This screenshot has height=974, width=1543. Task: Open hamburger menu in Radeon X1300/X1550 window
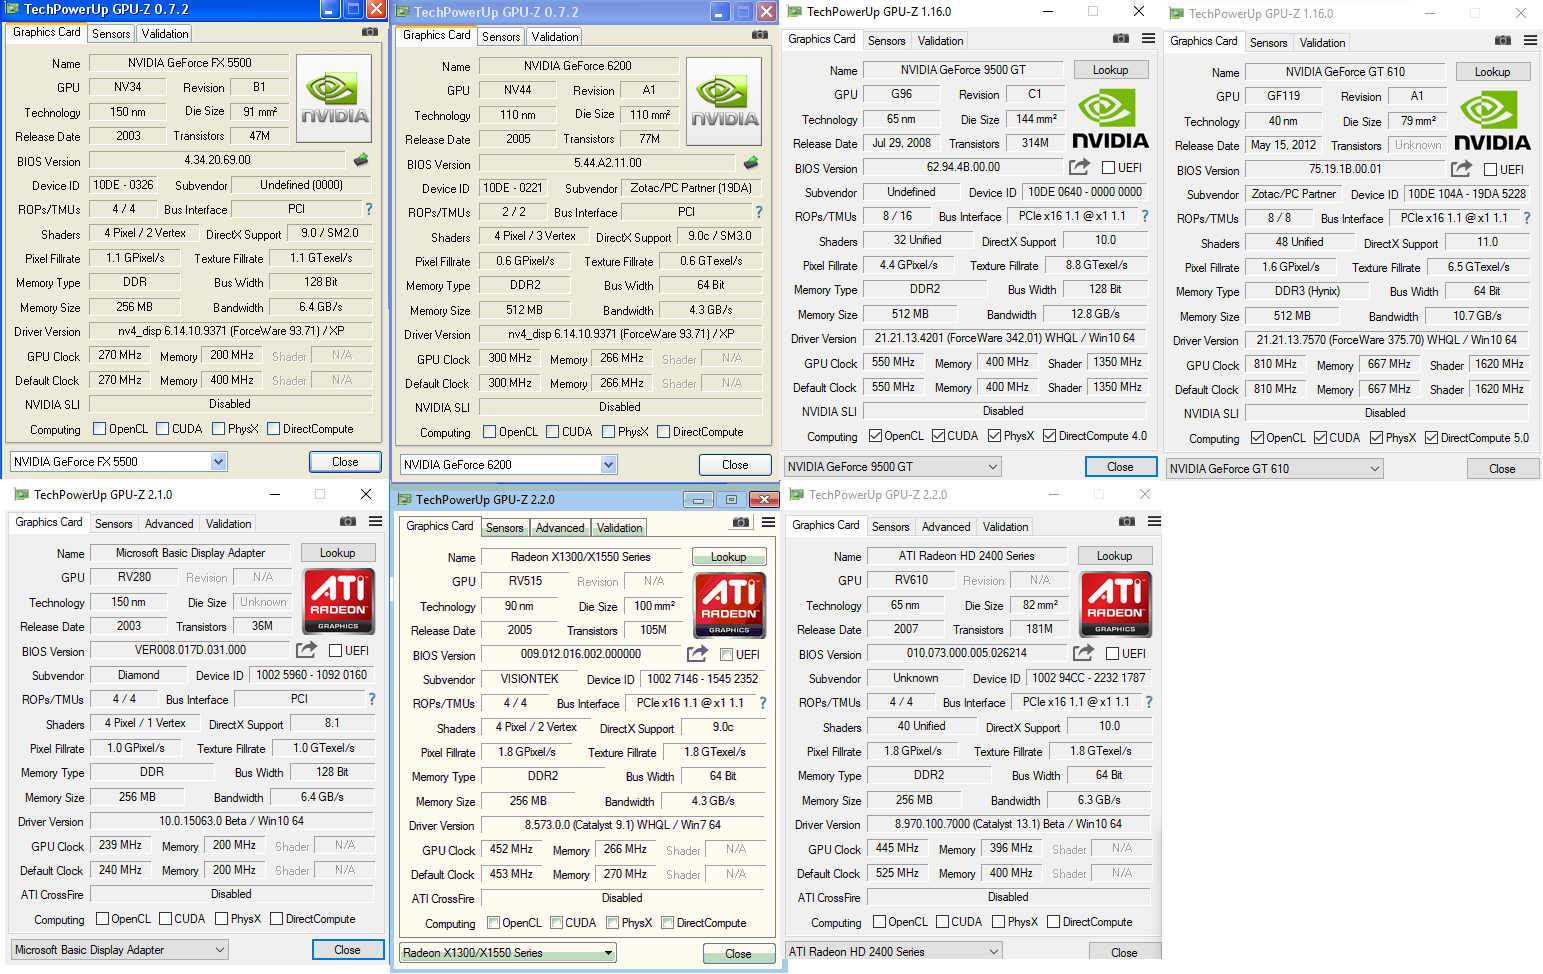[768, 523]
